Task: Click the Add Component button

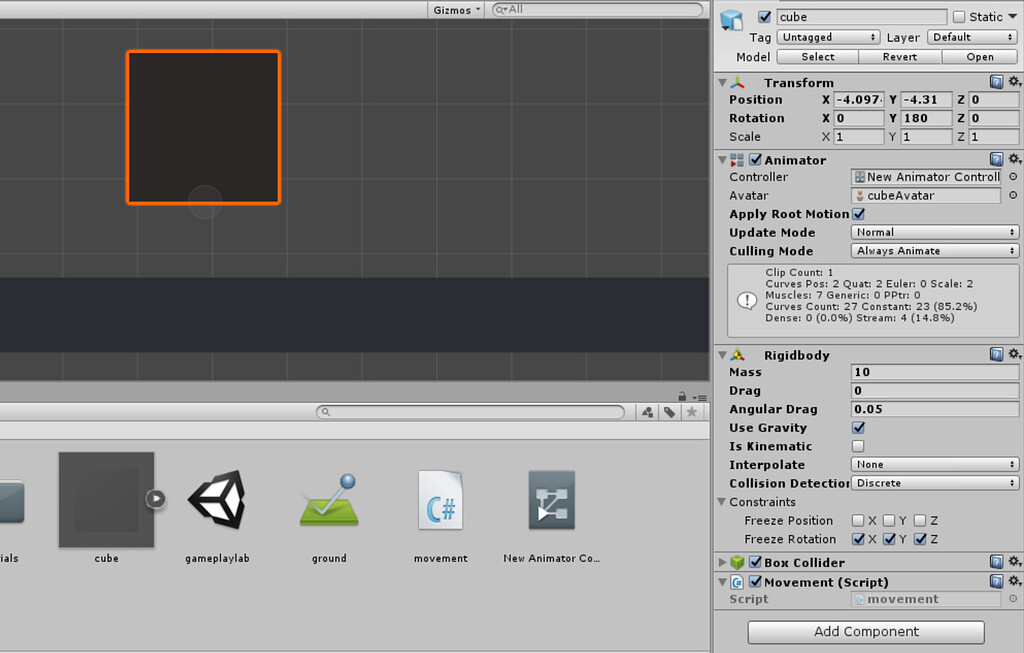Action: click(864, 632)
